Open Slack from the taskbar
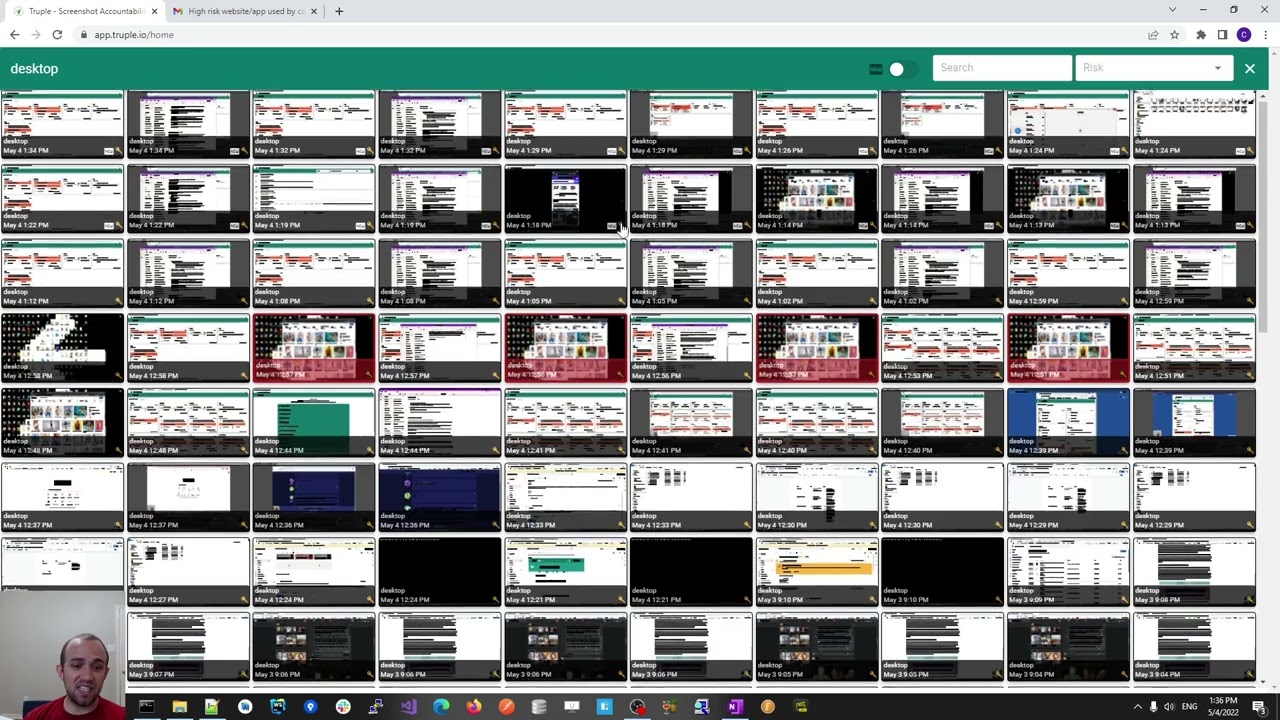 coord(343,707)
